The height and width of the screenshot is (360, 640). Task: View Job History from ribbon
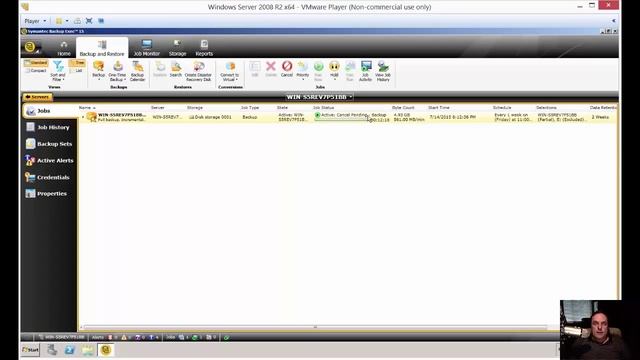[383, 71]
